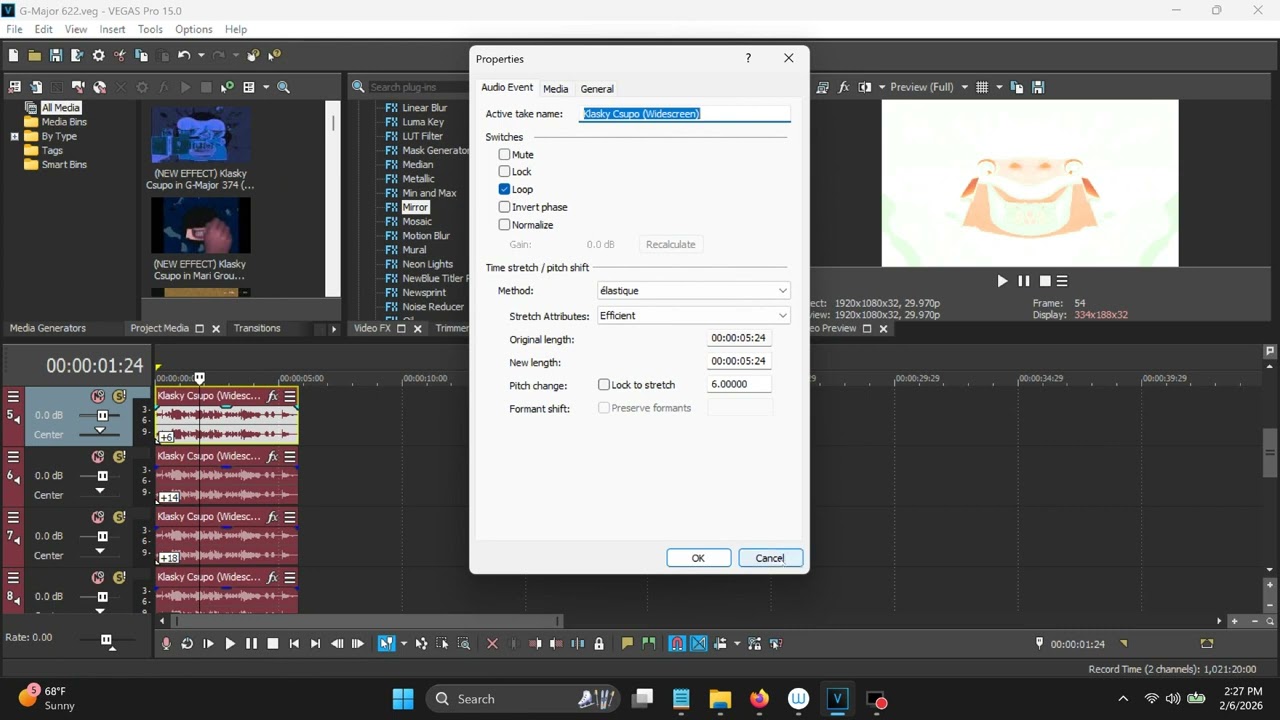The width and height of the screenshot is (1280, 720).
Task: Open project Properties gear icon
Action: coord(98,56)
